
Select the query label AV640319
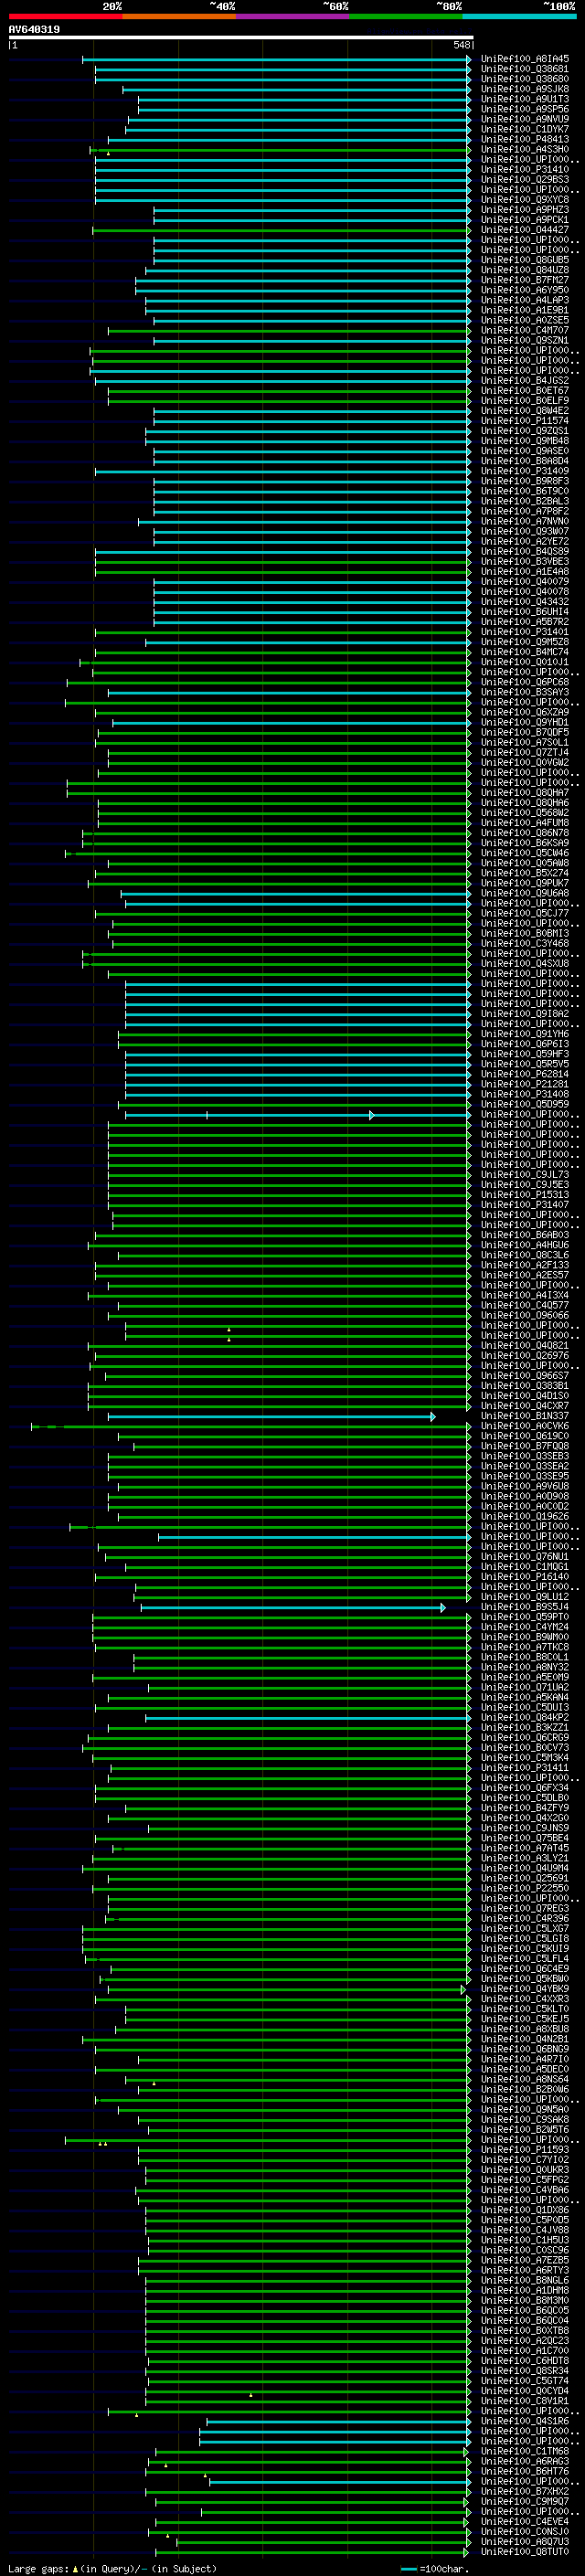(34, 30)
